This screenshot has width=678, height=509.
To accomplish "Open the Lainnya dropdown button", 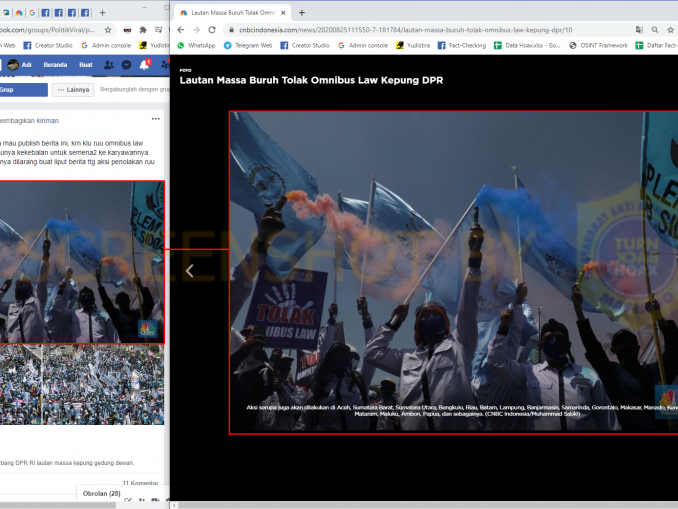I will pos(73,90).
